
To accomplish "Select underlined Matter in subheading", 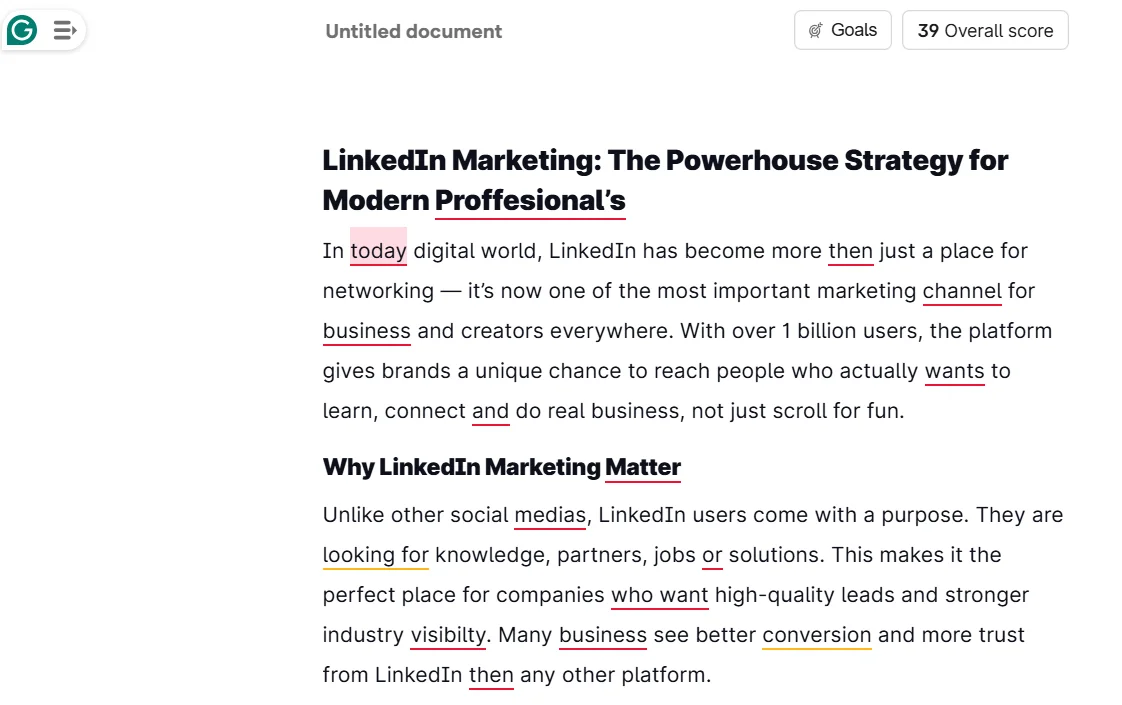I will point(642,467).
